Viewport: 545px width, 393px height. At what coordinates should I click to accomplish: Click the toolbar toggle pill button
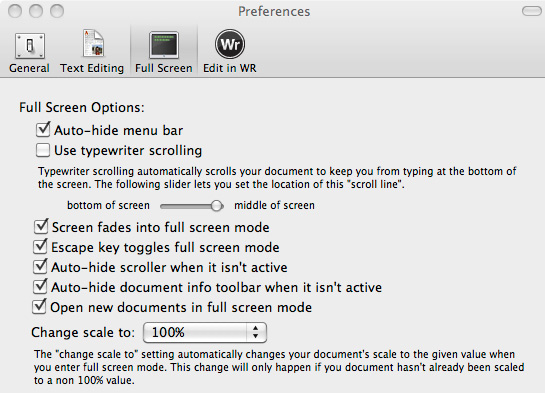pos(531,11)
